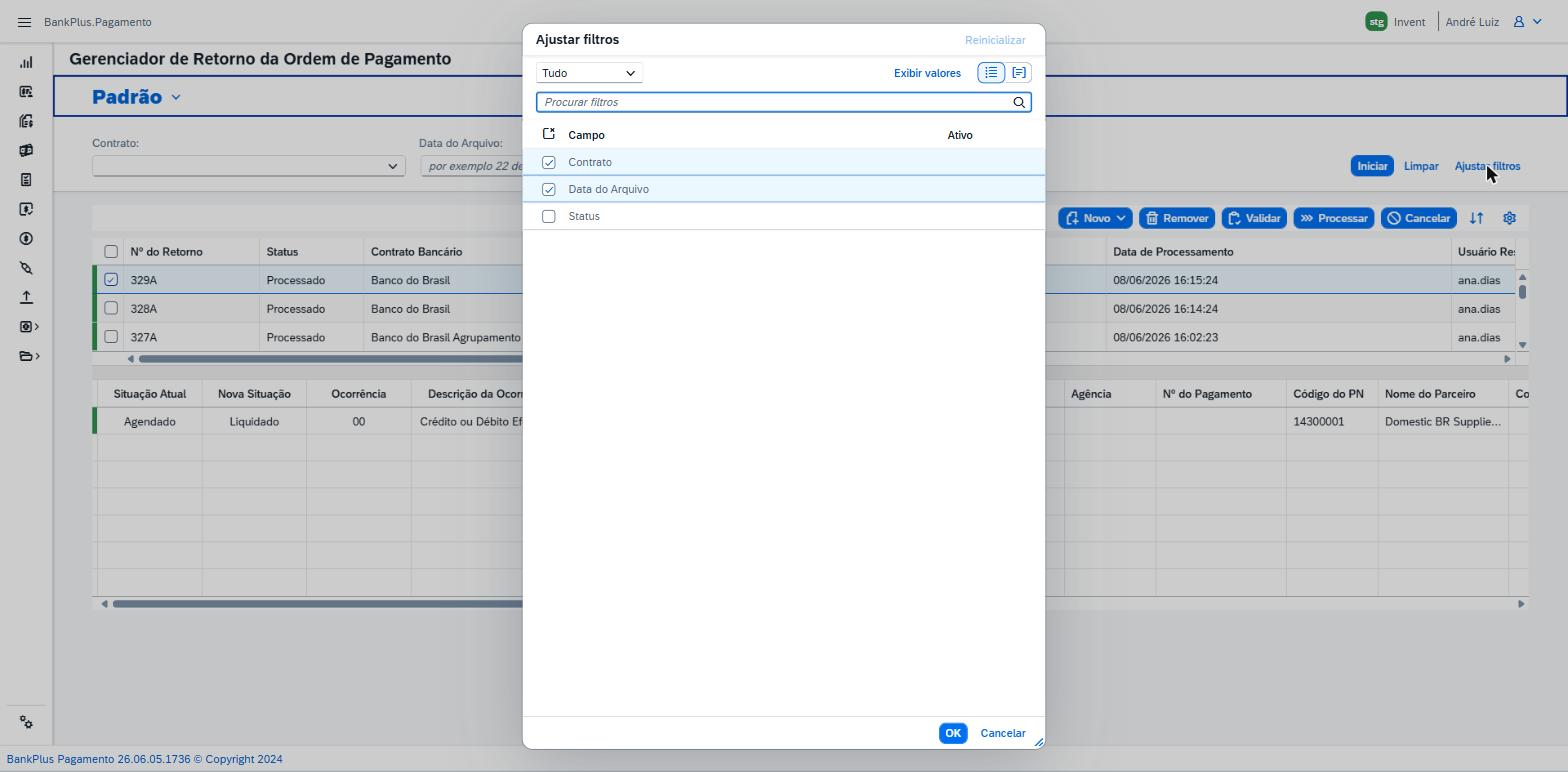Tick the checkbox for row 328A

pos(111,308)
